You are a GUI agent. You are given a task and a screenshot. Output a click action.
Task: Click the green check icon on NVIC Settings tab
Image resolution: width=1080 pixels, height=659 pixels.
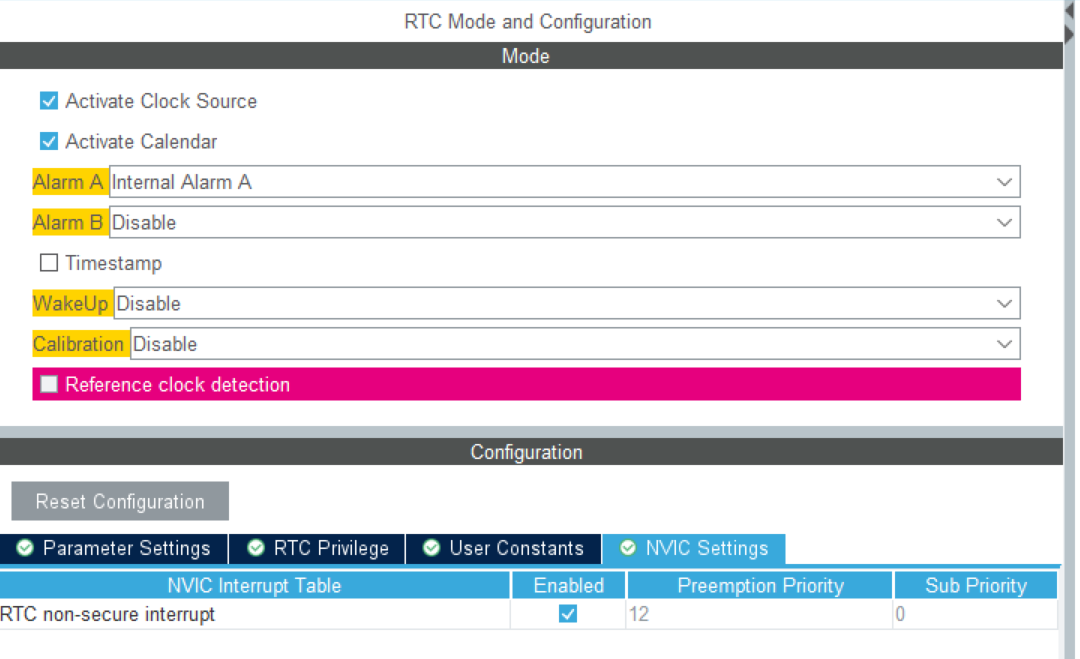pos(628,548)
